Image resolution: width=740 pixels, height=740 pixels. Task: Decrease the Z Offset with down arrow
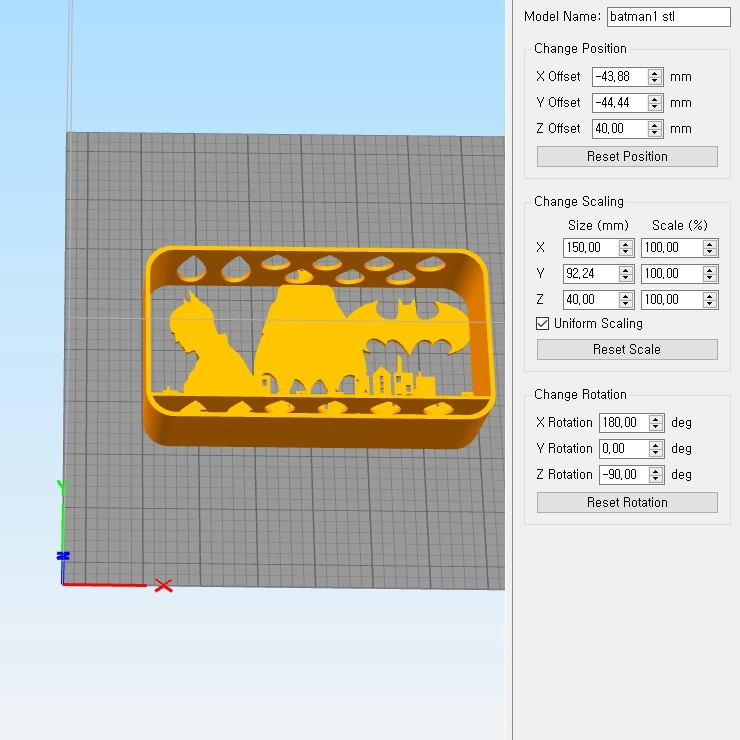tap(655, 133)
